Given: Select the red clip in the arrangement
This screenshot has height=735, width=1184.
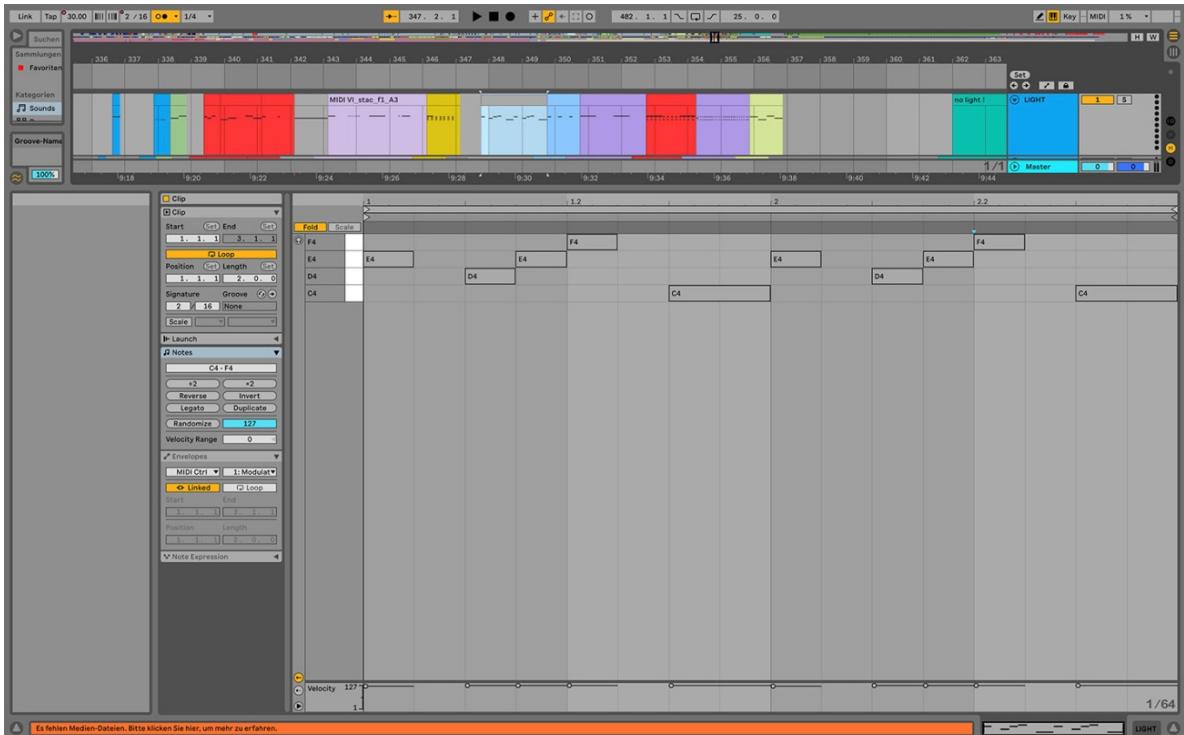Looking at the screenshot, I should pyautogui.click(x=248, y=124).
